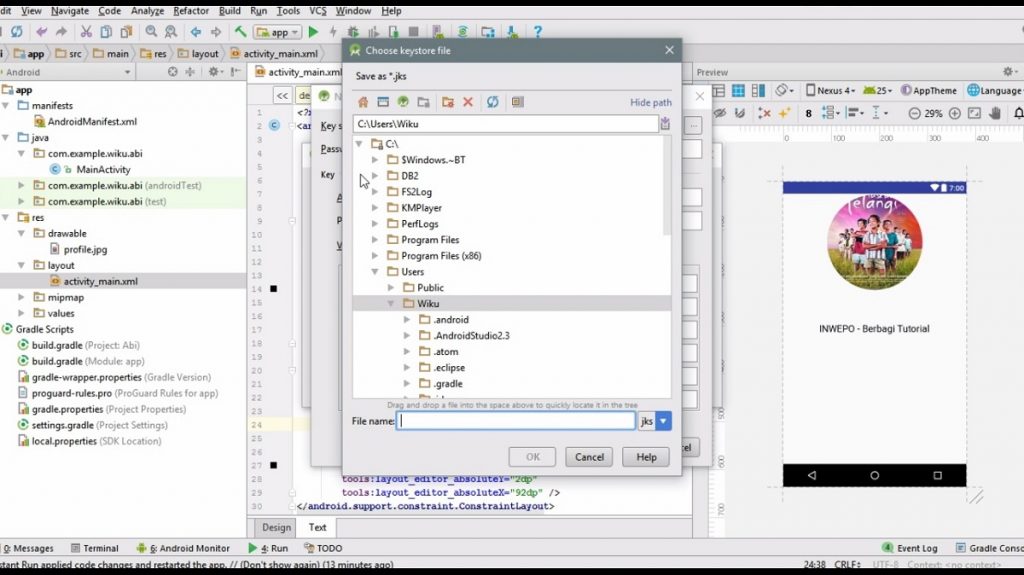
Task: Open app run configuration dropdown
Action: (278, 31)
